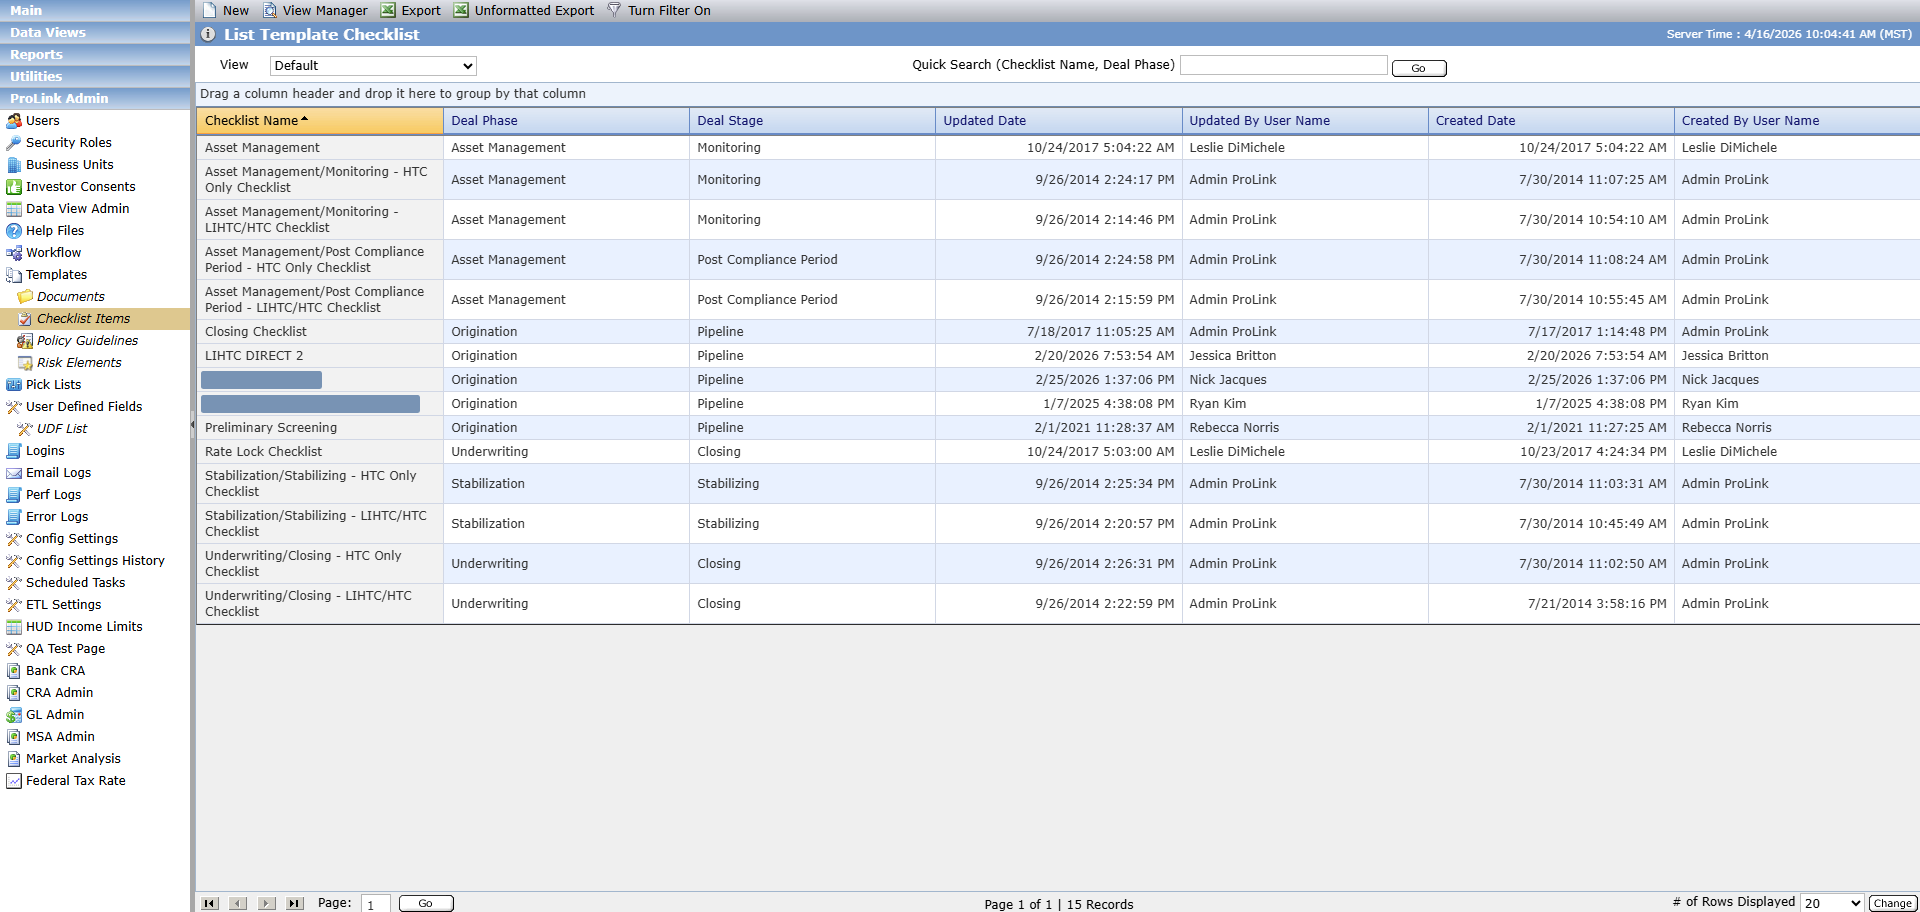Select Checklist Items in sidebar

(83, 319)
